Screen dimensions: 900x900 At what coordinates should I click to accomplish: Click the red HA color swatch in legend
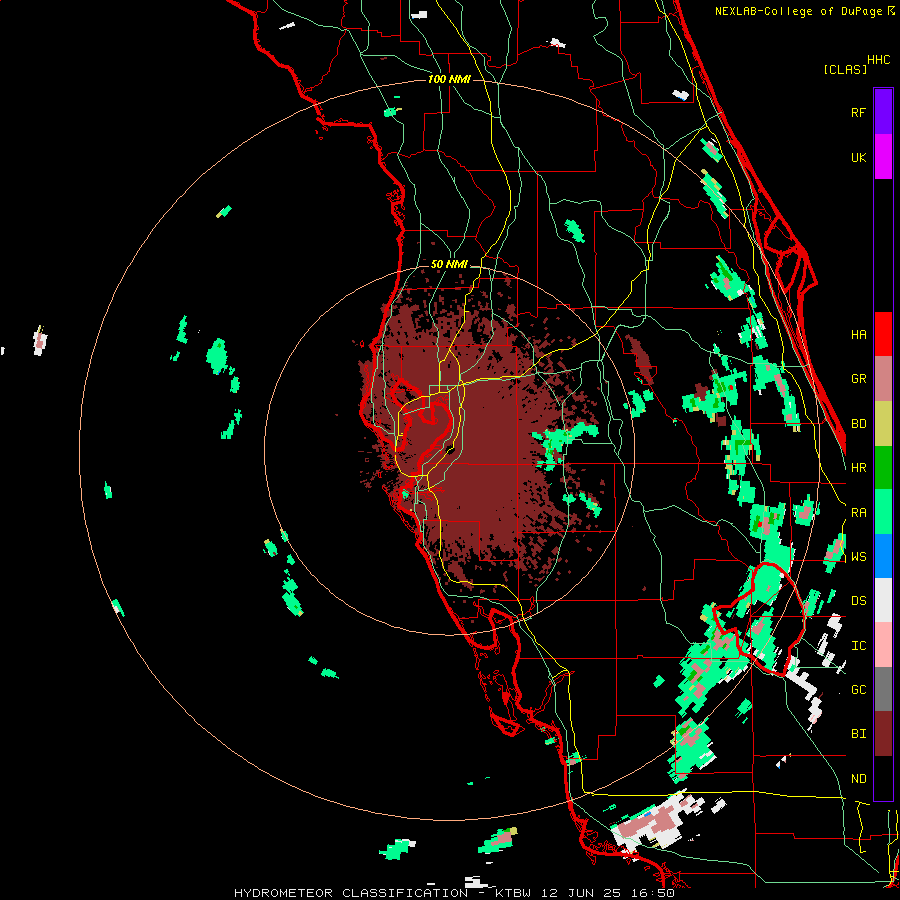click(883, 334)
